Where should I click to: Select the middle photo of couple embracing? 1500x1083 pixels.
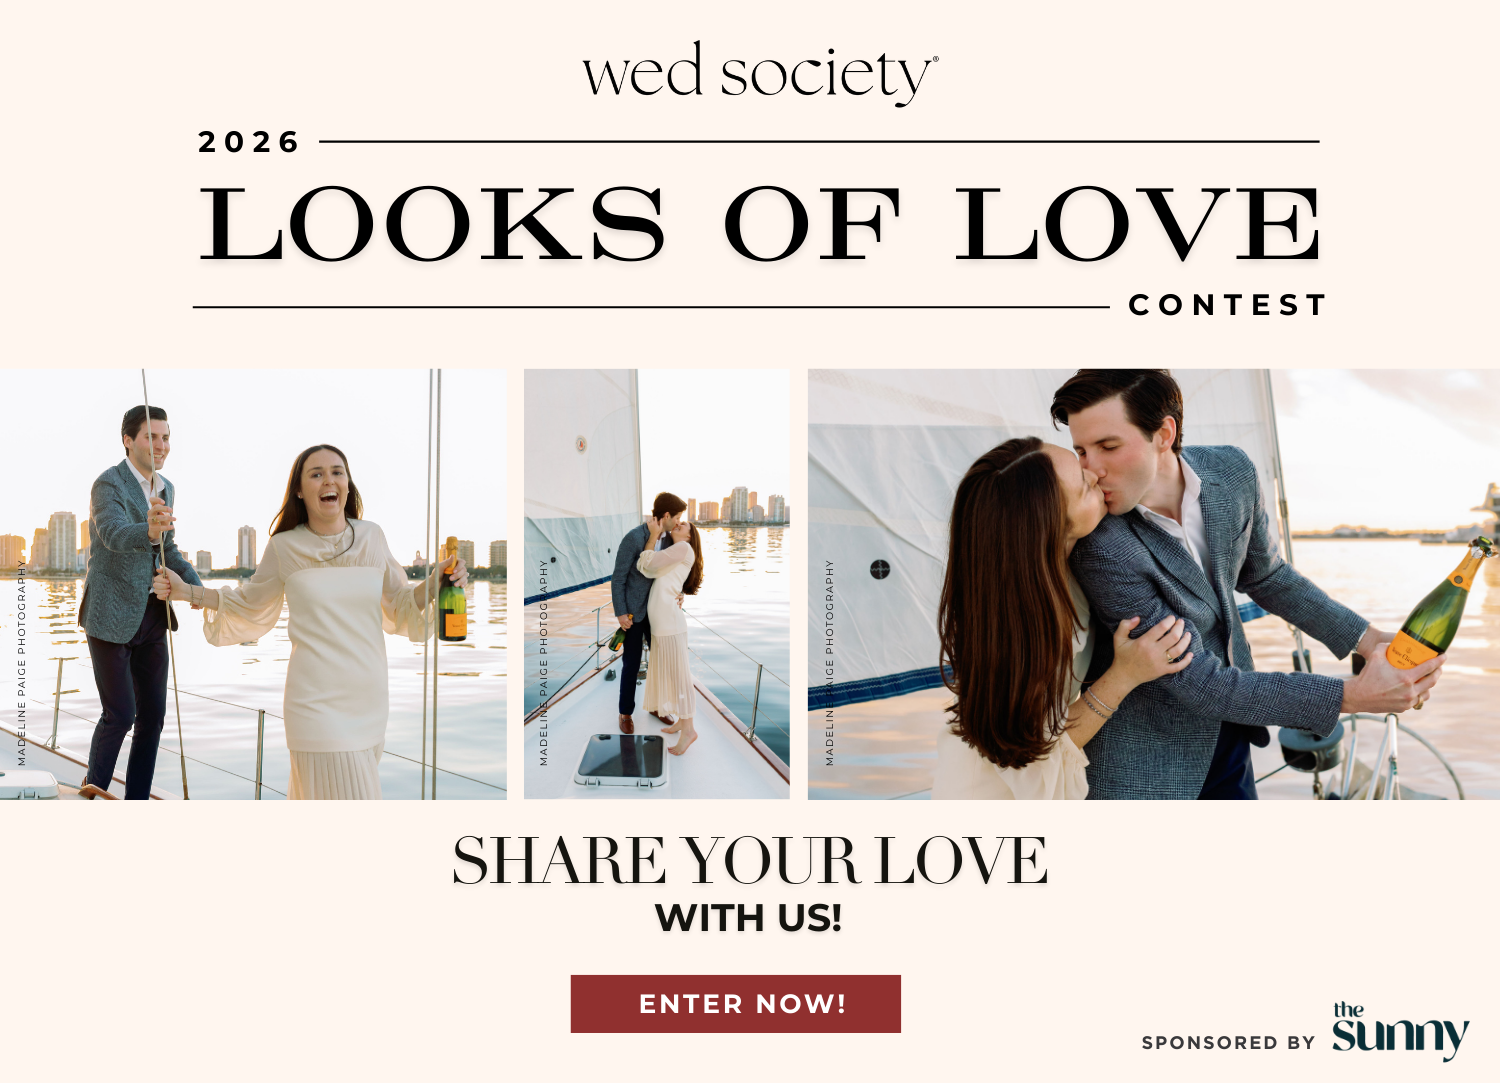pos(657,584)
